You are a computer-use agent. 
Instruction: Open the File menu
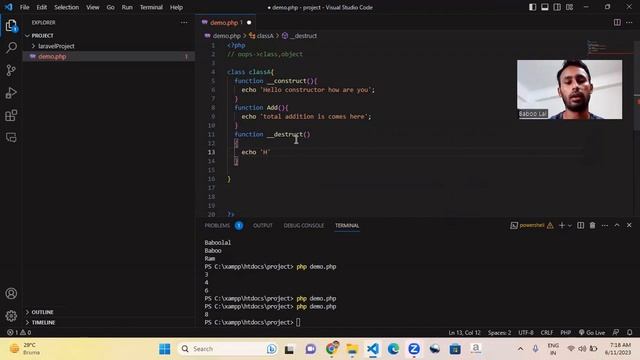pos(24,7)
